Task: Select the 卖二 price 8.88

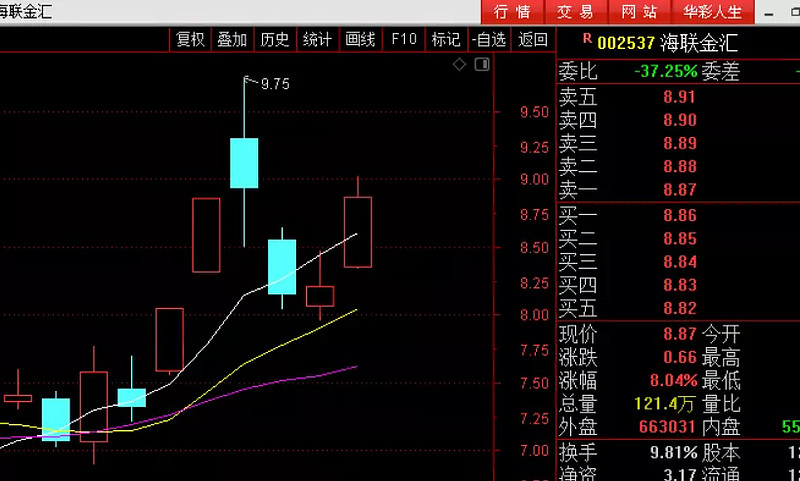Action: pos(680,166)
